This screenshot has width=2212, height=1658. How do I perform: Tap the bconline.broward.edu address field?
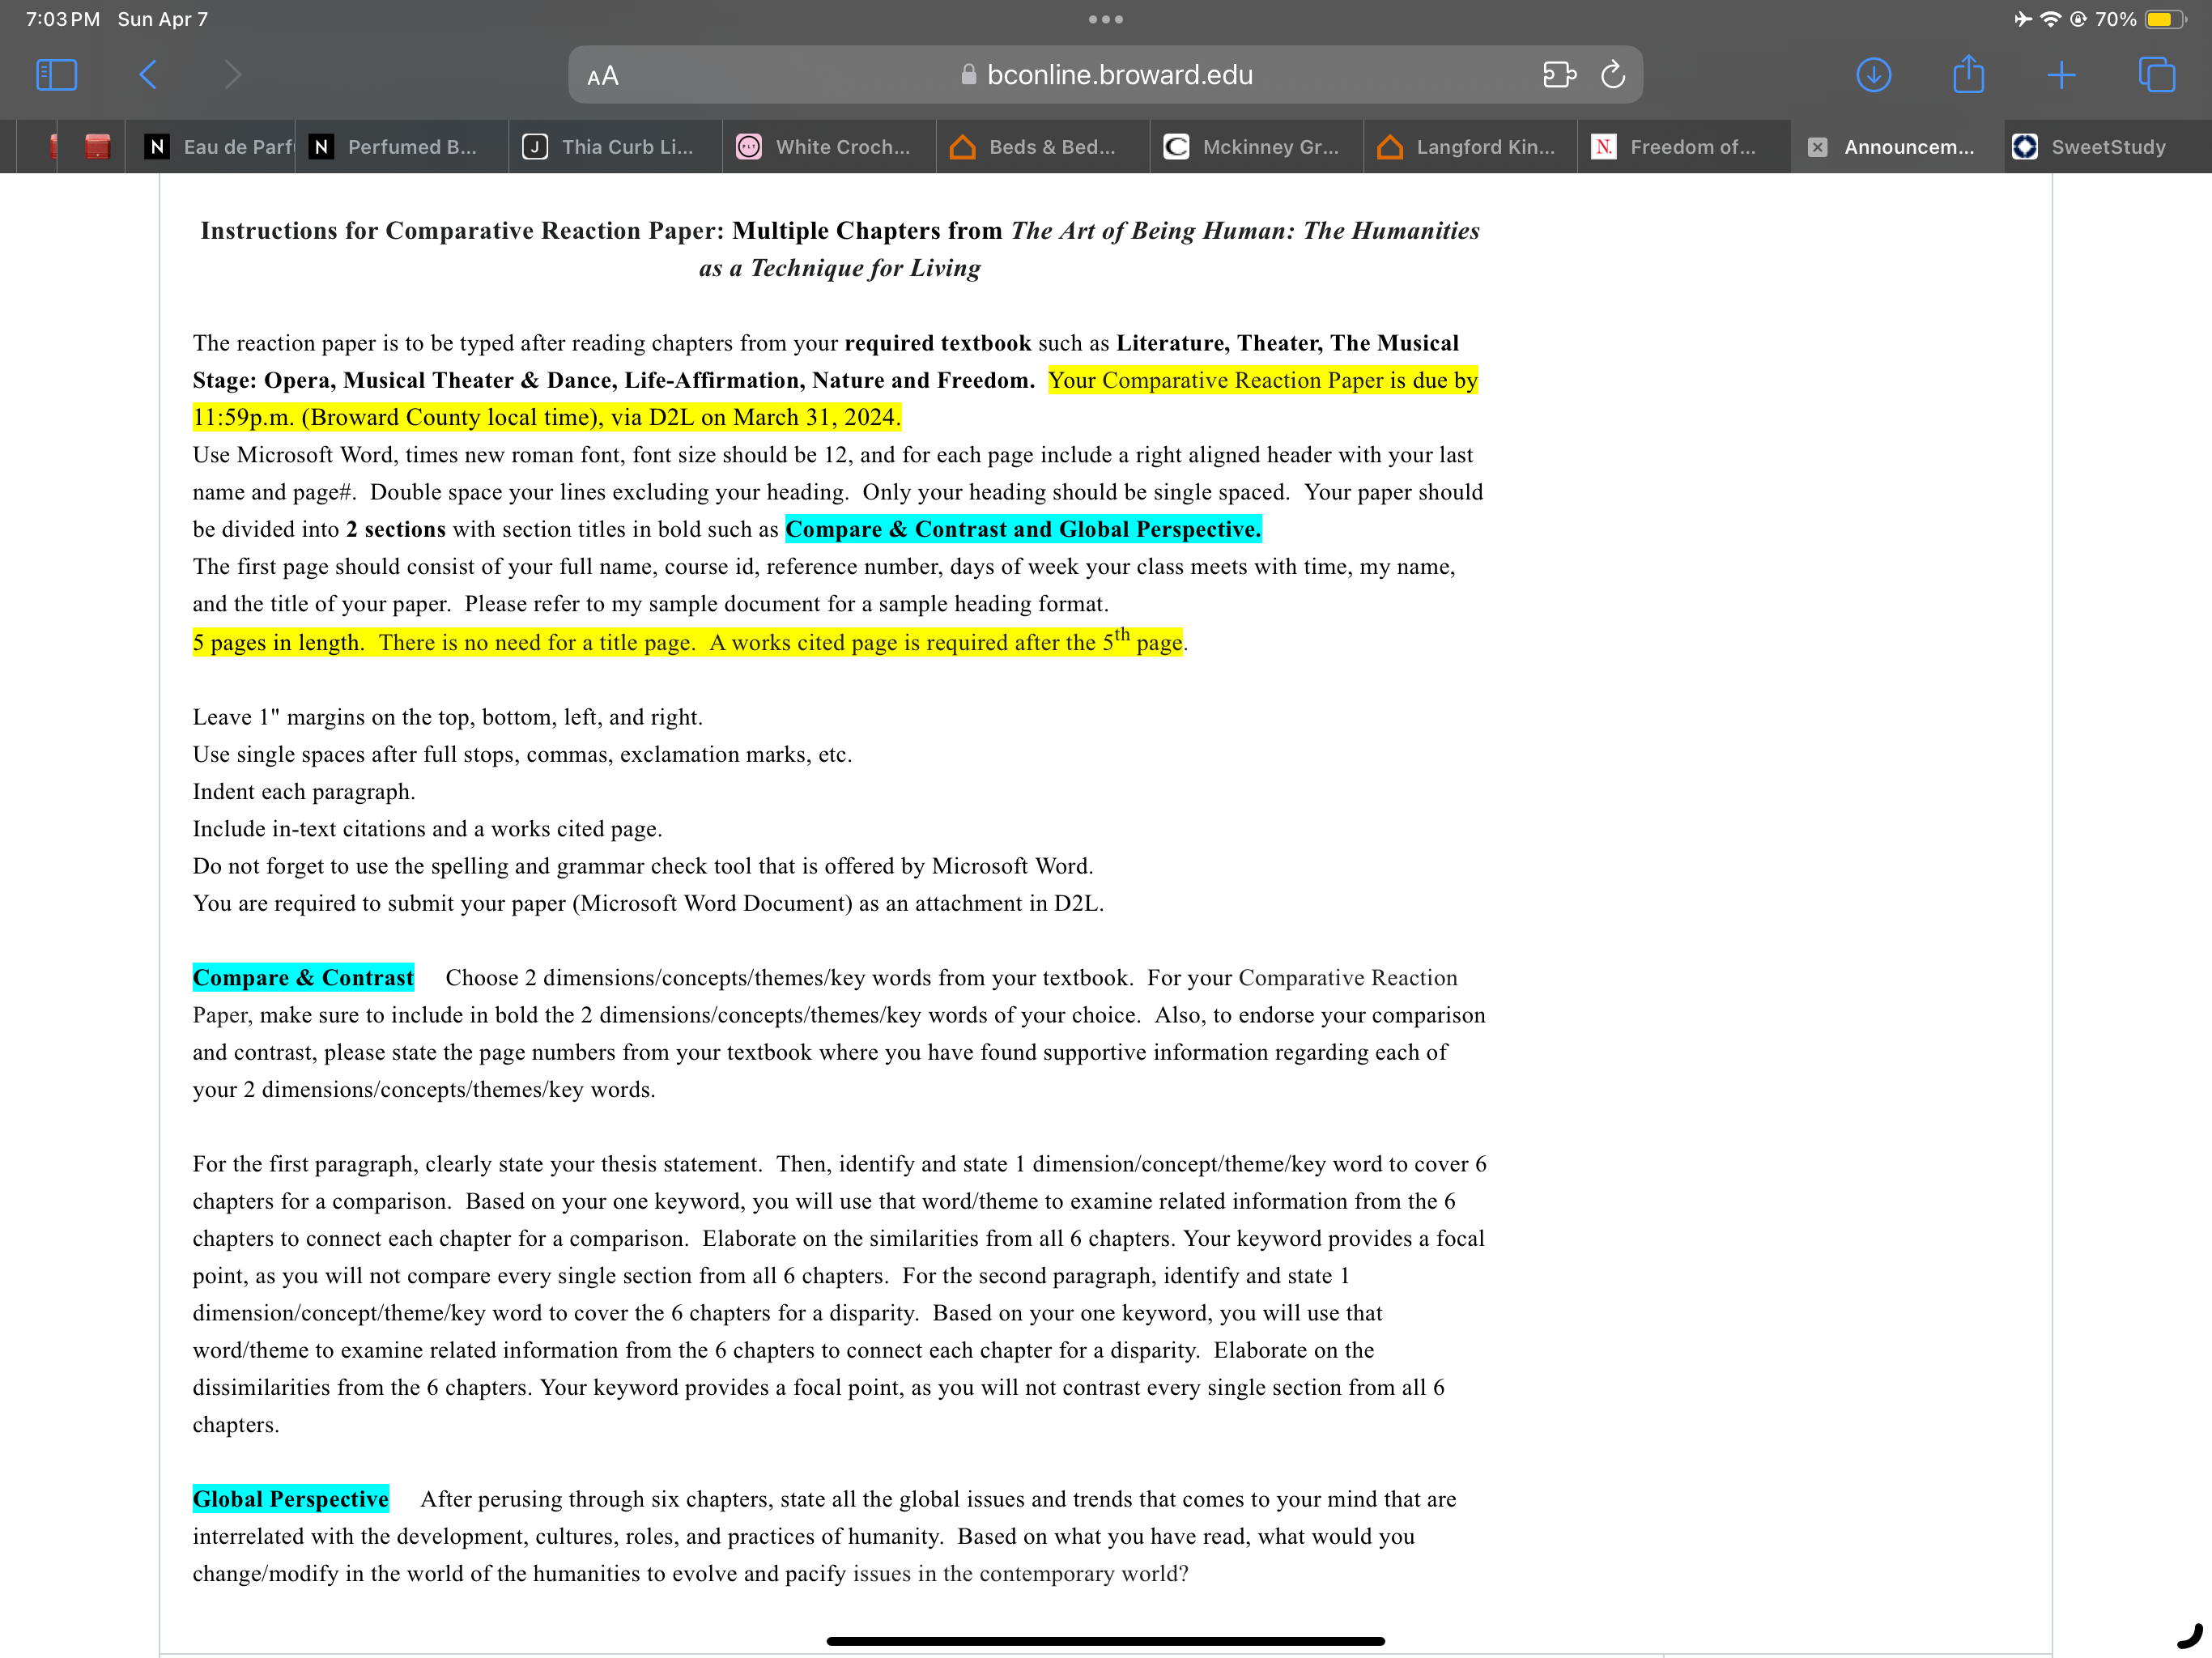pos(1105,75)
